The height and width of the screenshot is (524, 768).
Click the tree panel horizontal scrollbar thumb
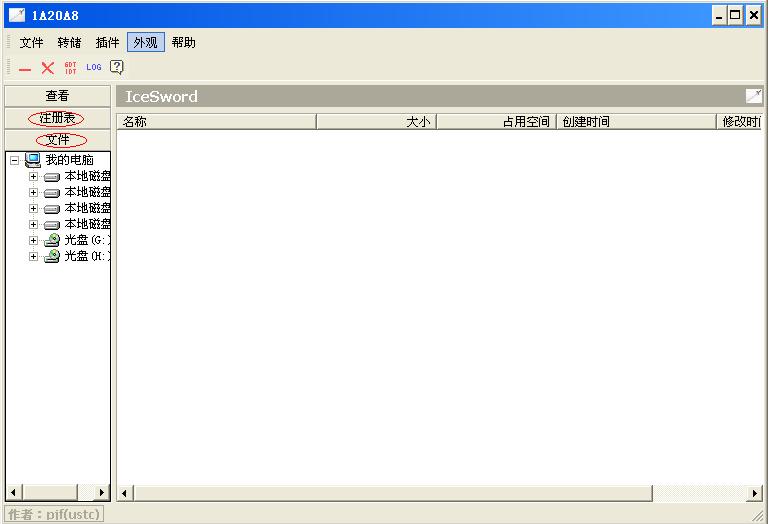[x=49, y=492]
